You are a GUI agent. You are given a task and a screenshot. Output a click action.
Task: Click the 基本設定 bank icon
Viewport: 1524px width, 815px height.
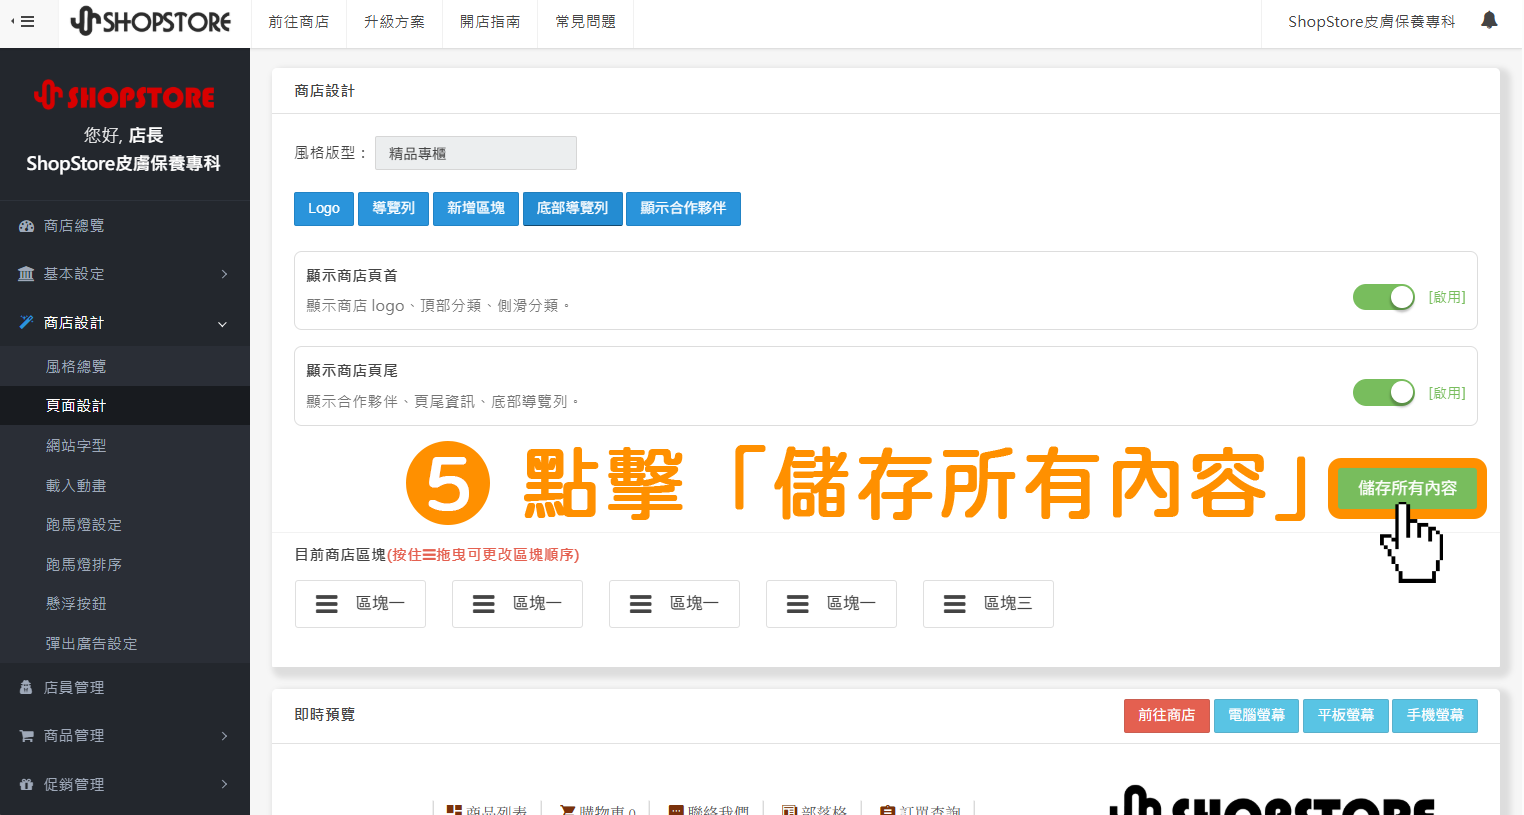(26, 274)
